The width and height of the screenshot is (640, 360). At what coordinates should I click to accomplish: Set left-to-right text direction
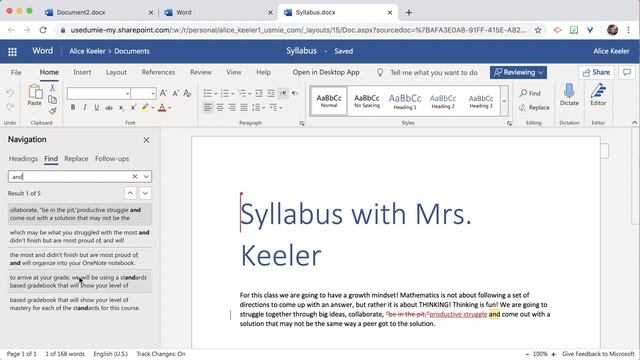click(x=283, y=93)
